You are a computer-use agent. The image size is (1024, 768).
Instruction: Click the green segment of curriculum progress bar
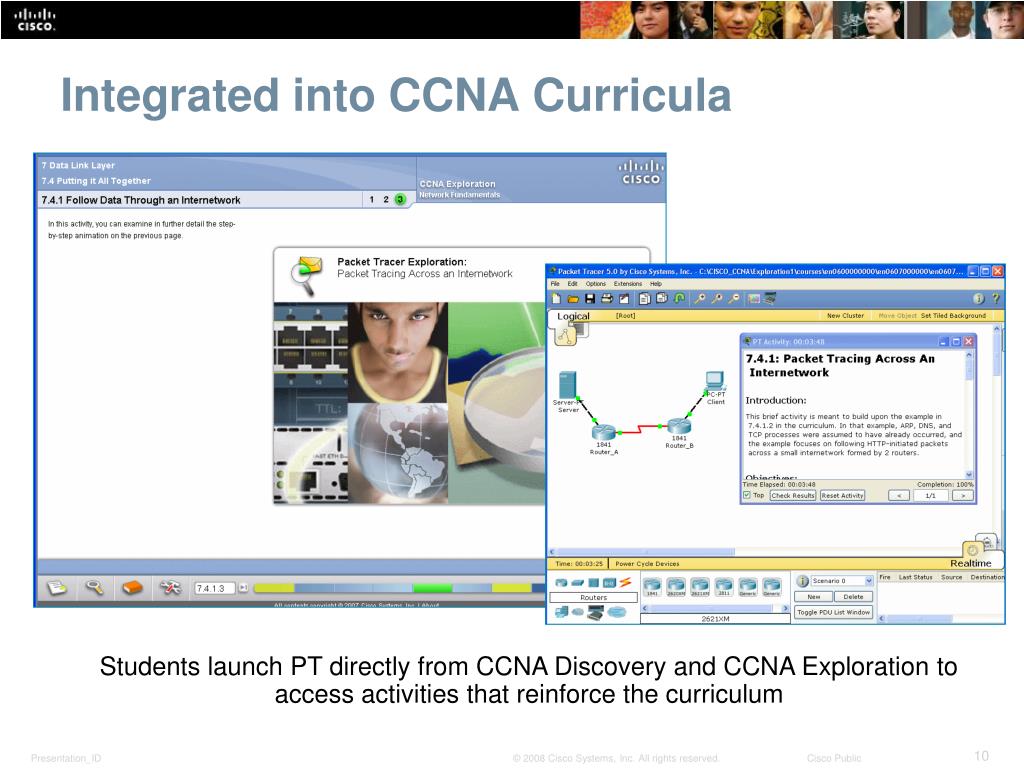[x=432, y=588]
